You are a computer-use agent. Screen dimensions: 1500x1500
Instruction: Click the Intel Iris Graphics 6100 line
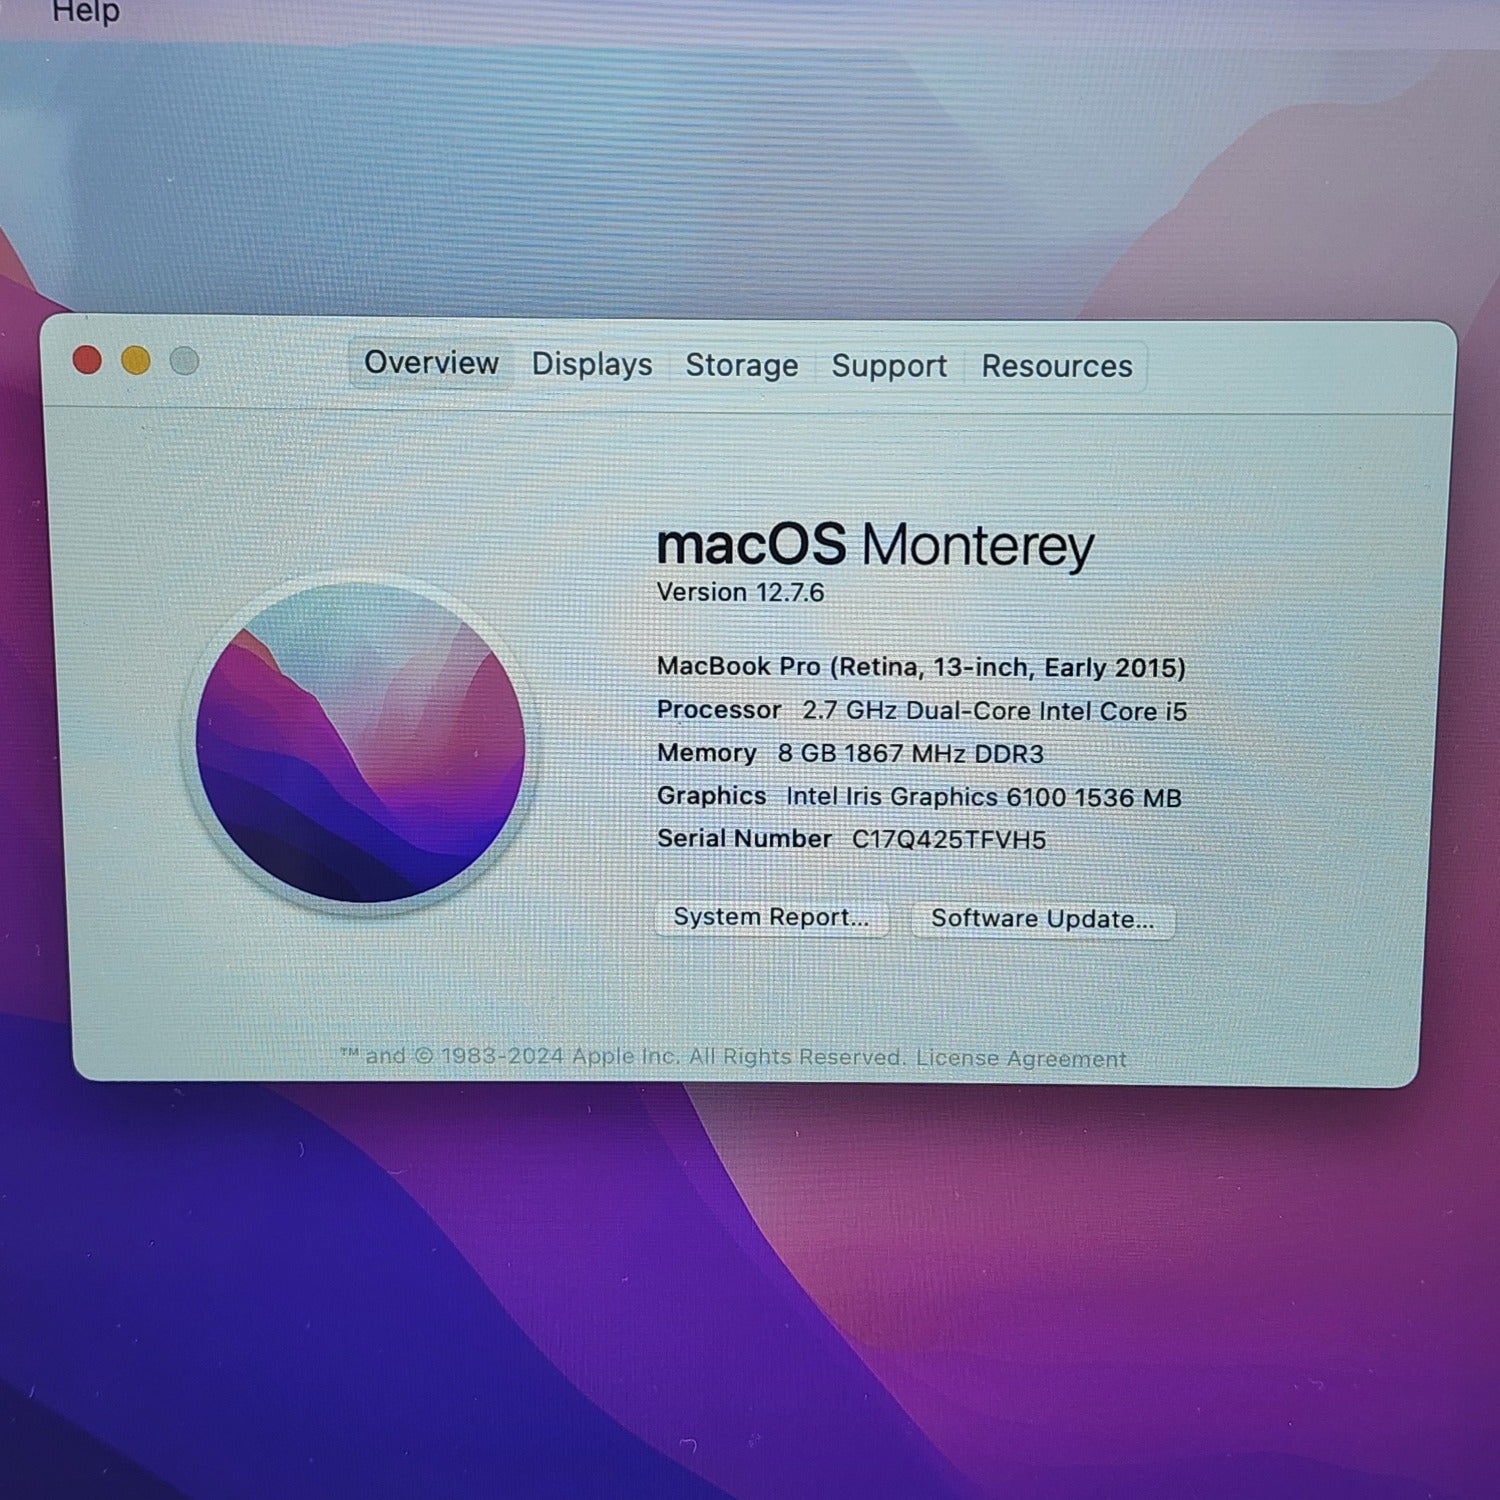[x=918, y=797]
